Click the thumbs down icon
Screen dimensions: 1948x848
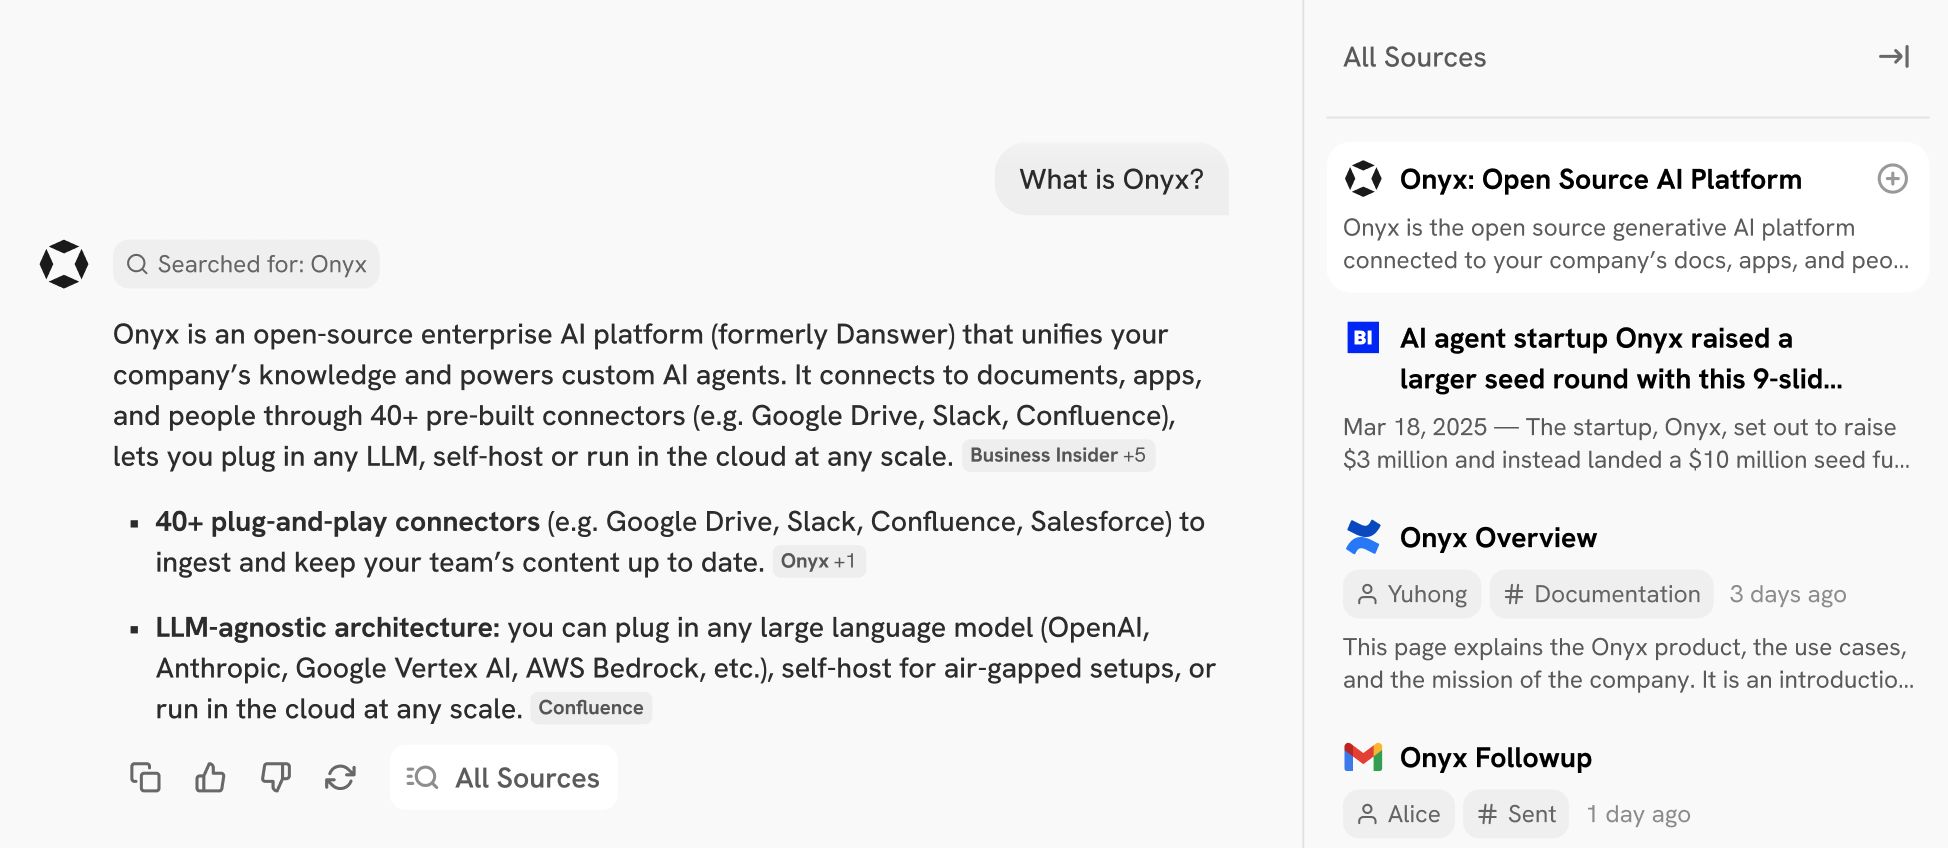[275, 777]
